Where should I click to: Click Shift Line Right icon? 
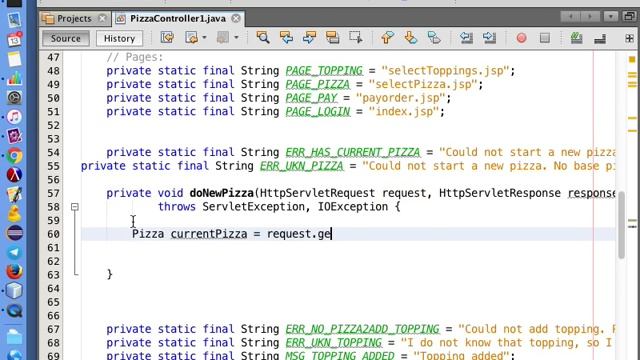pyautogui.click(x=489, y=38)
